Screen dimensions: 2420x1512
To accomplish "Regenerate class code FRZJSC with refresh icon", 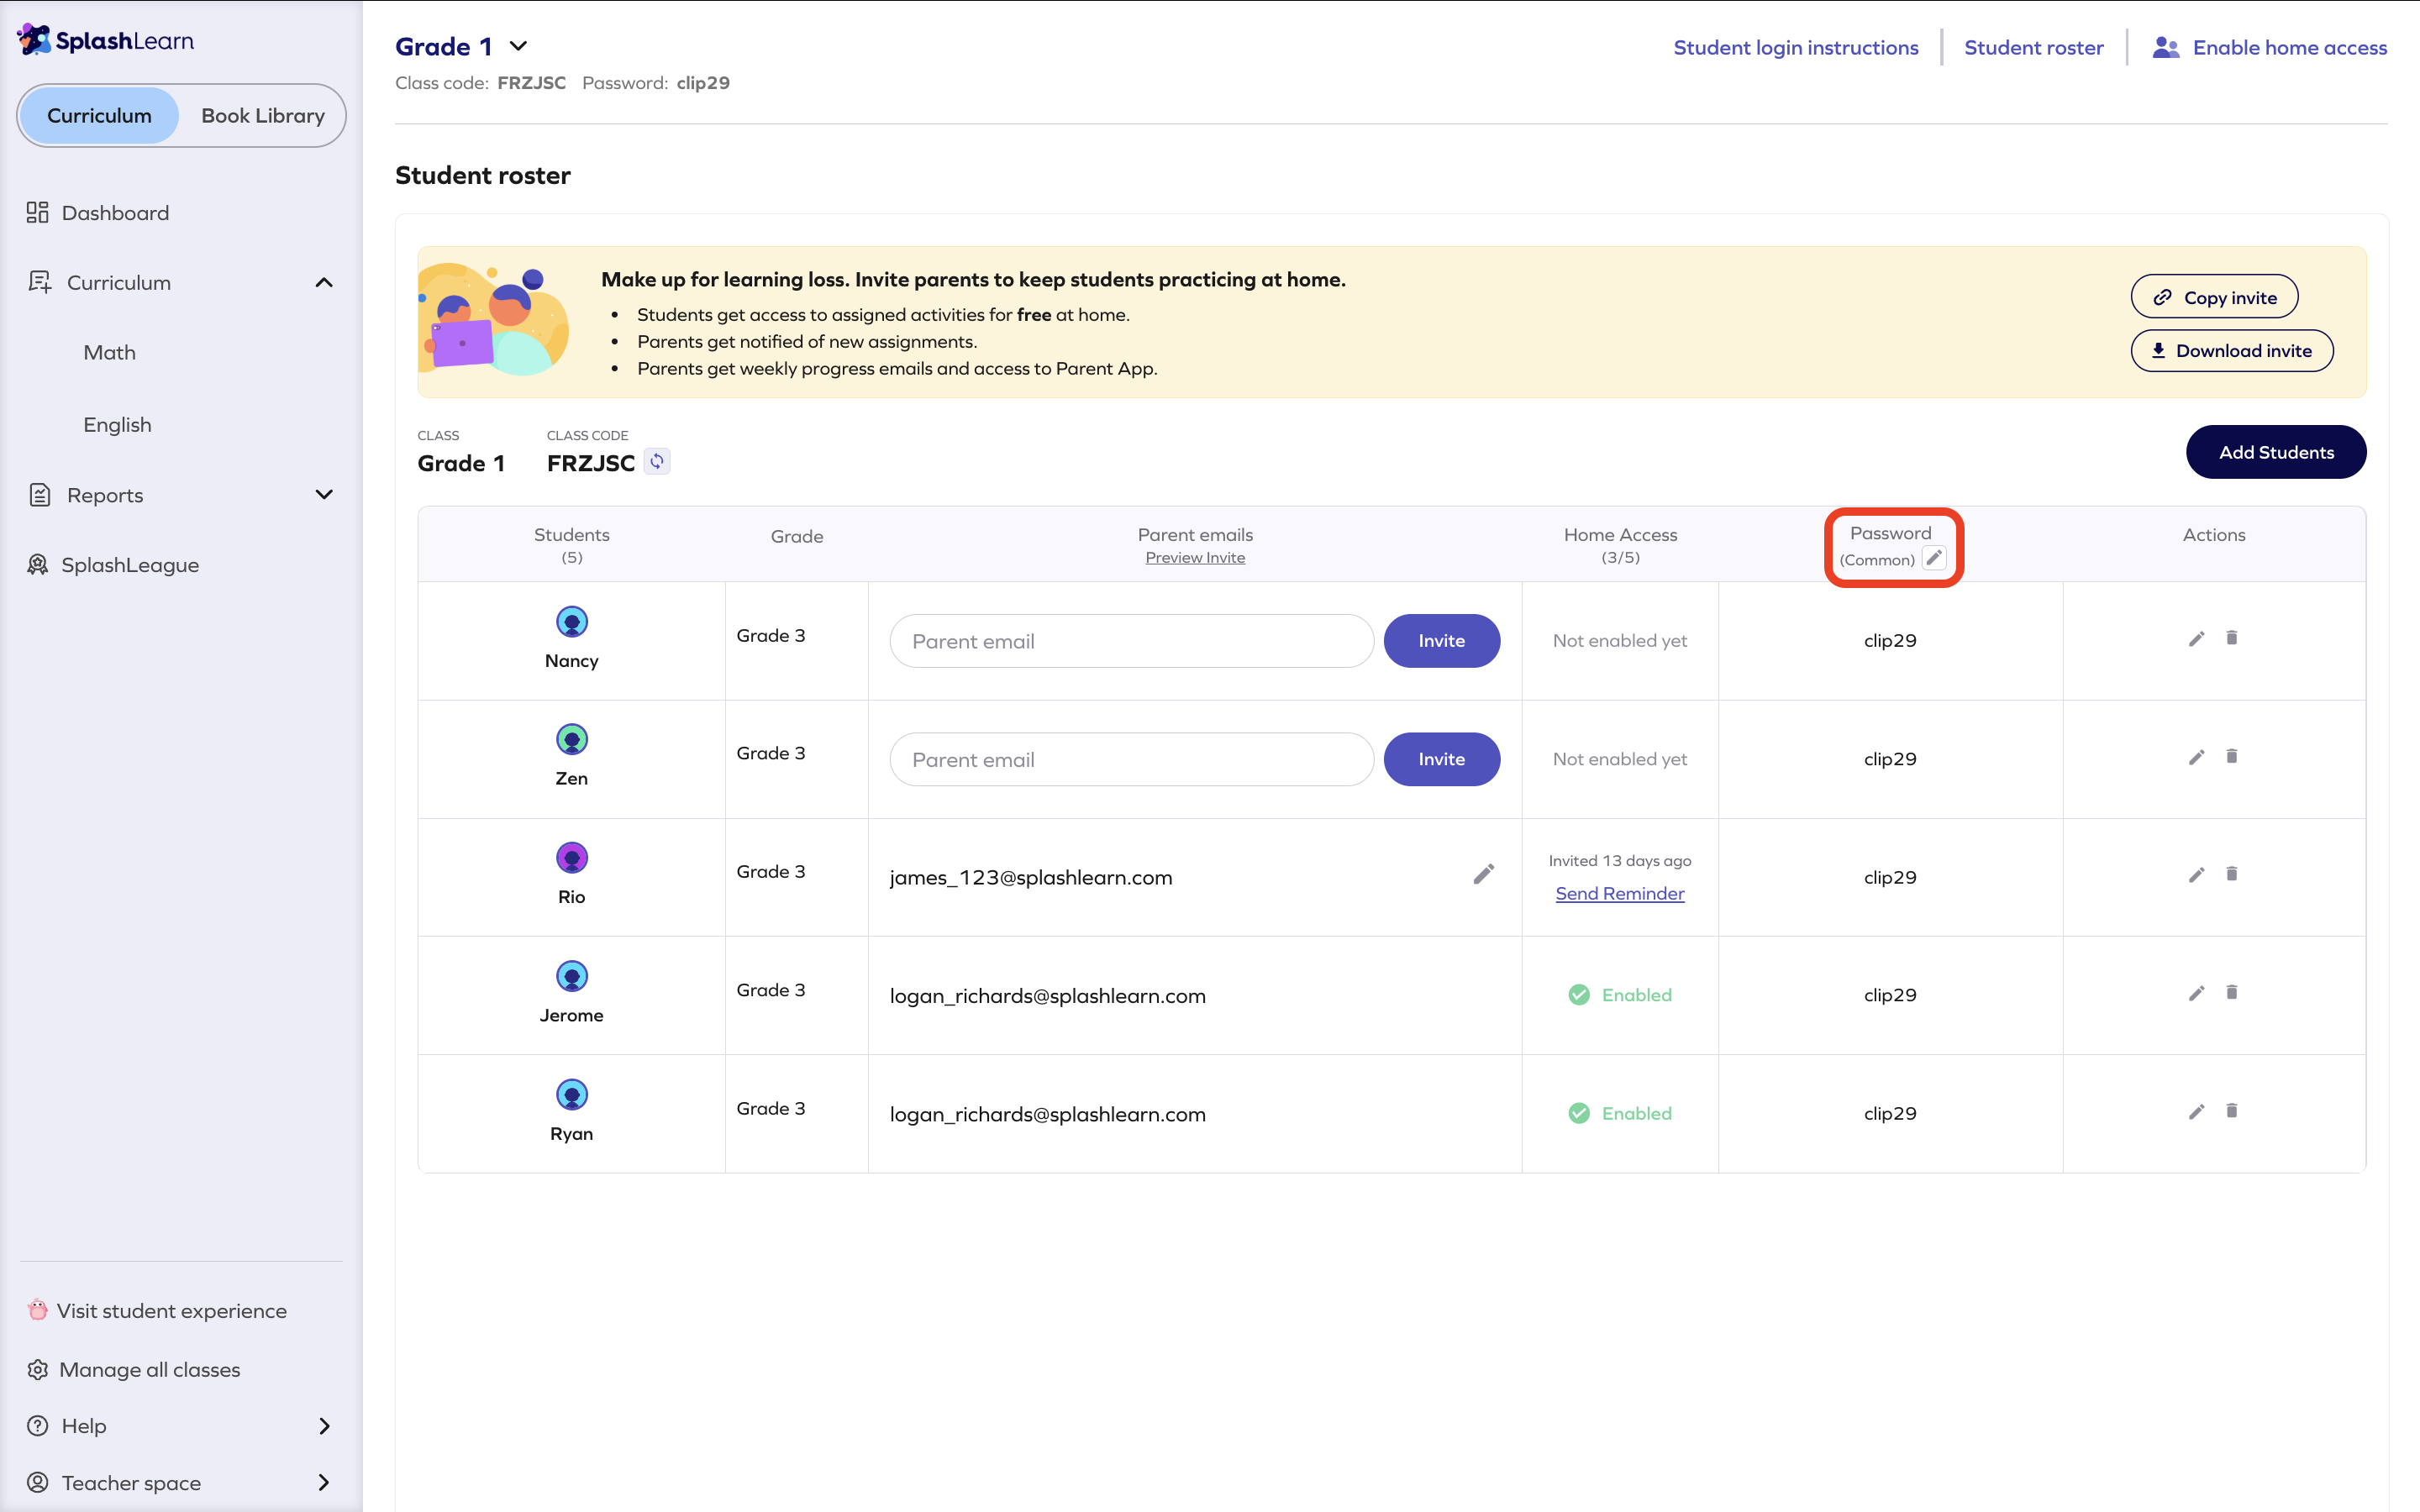I will tap(657, 461).
